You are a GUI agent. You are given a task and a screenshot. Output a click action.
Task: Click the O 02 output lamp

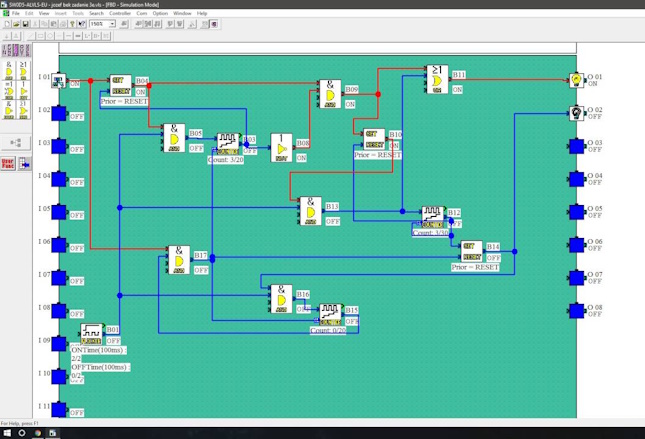(x=576, y=113)
